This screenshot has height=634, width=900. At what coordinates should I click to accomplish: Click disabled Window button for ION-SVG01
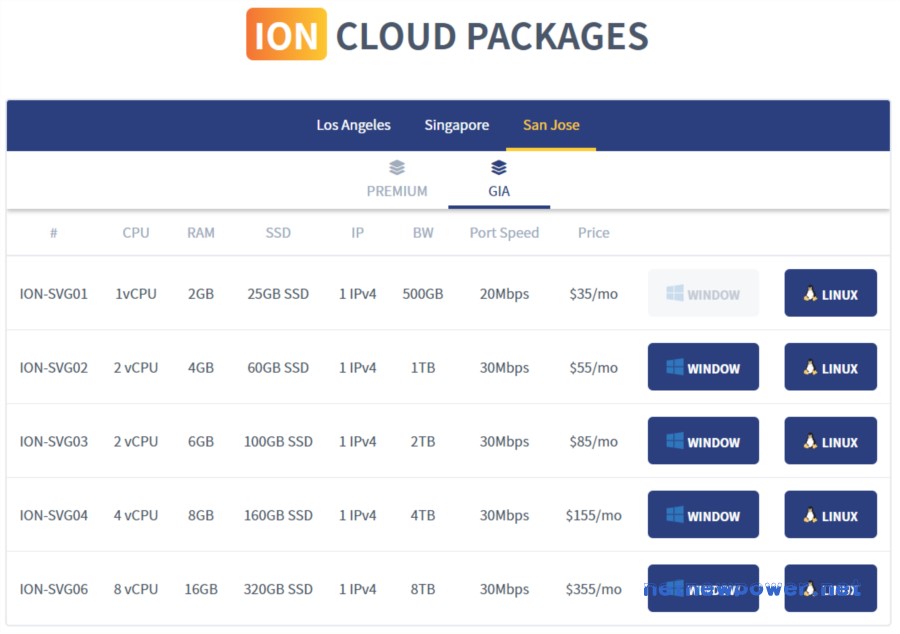click(x=703, y=293)
